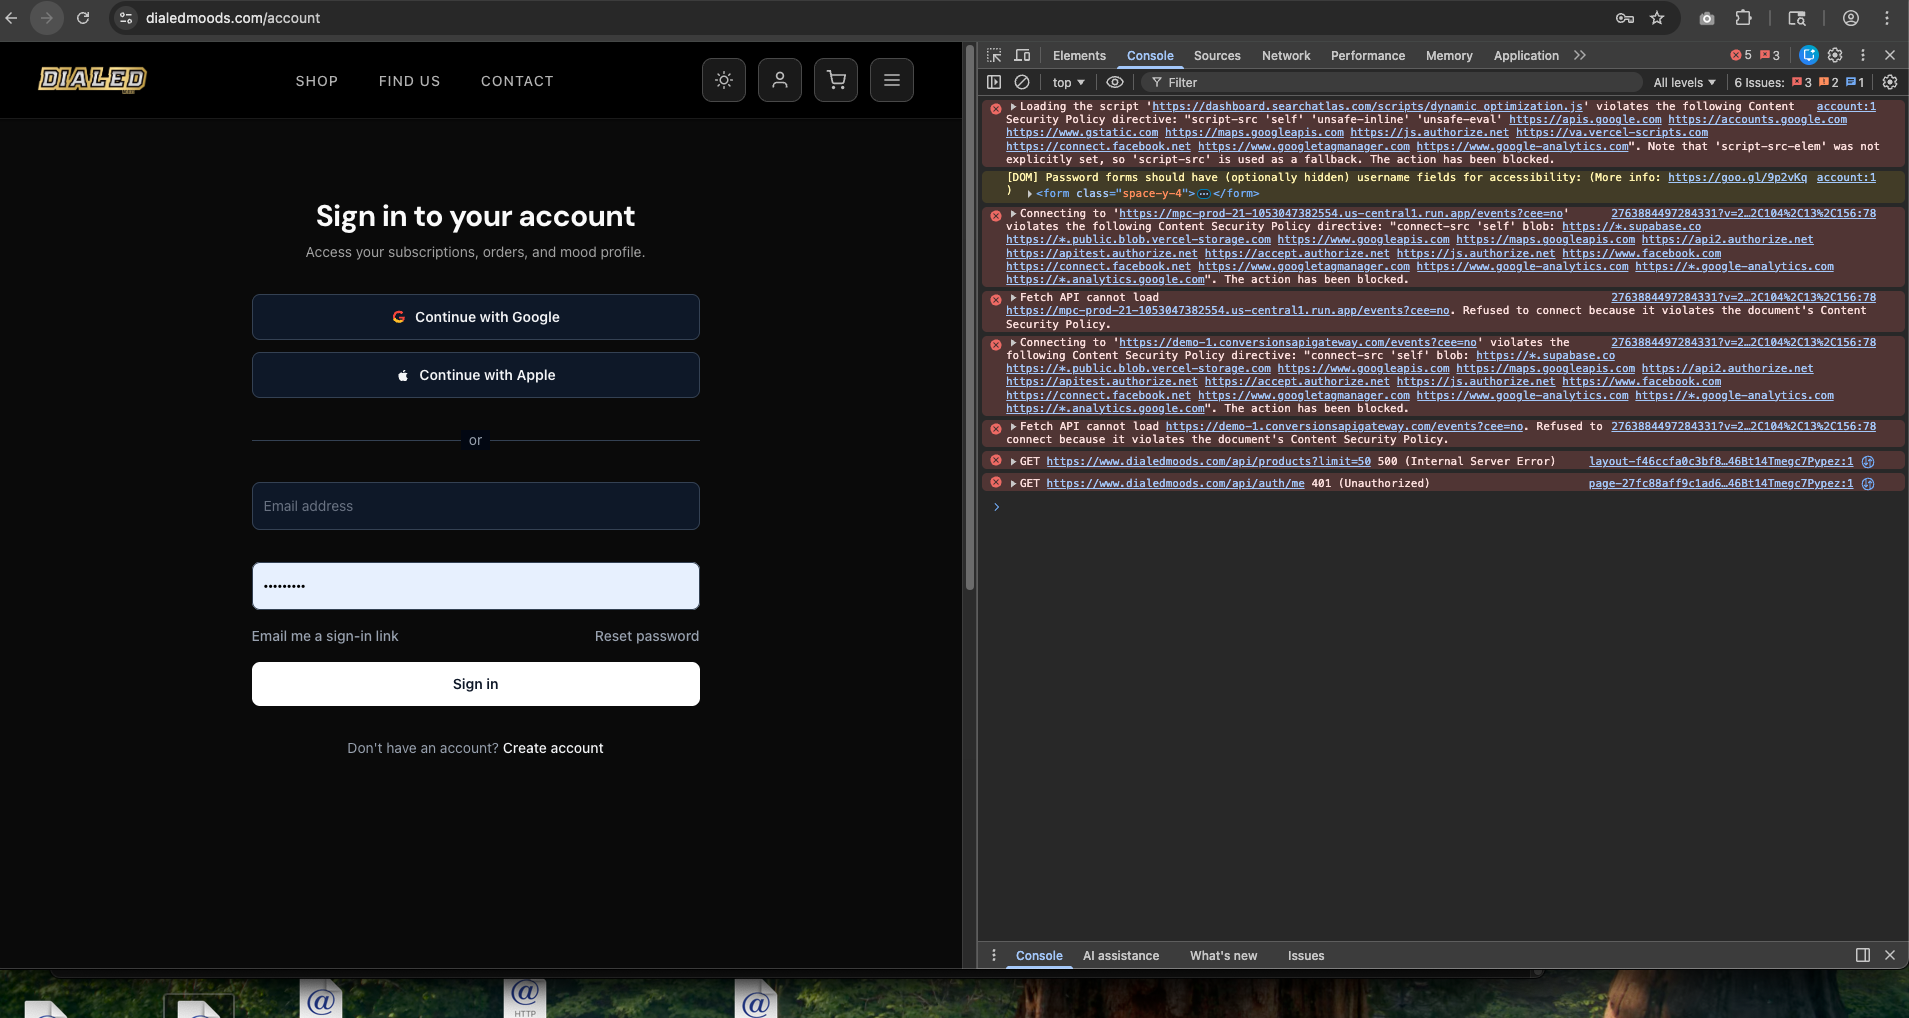
Task: Close the bottom drawer
Action: point(1890,955)
